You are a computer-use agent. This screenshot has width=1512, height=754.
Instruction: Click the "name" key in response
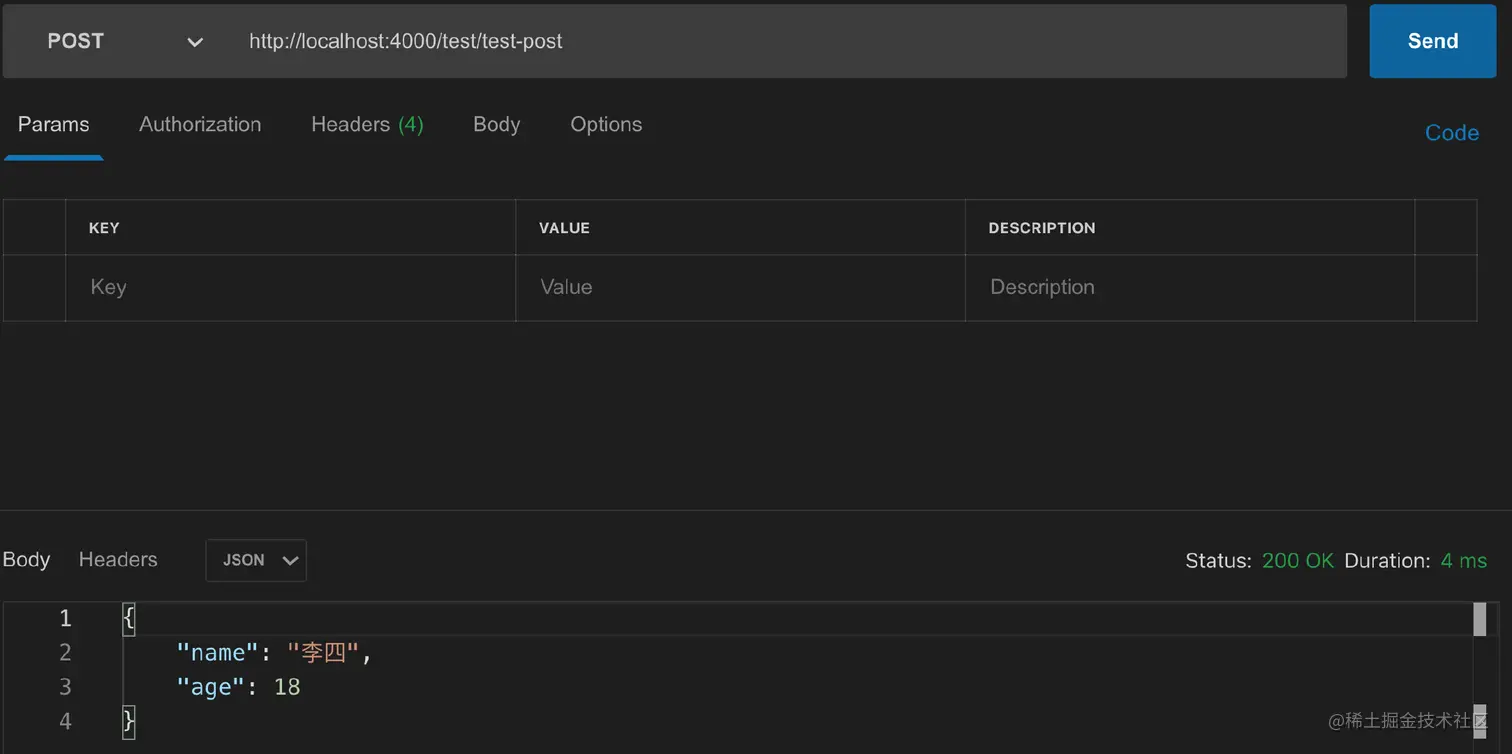(x=217, y=653)
